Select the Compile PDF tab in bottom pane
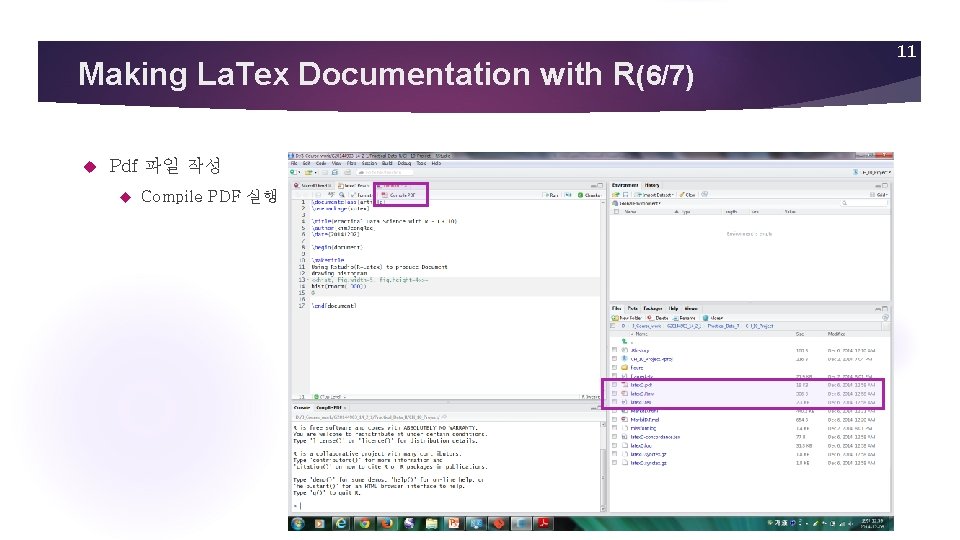The height and width of the screenshot is (540, 960). pyautogui.click(x=331, y=407)
